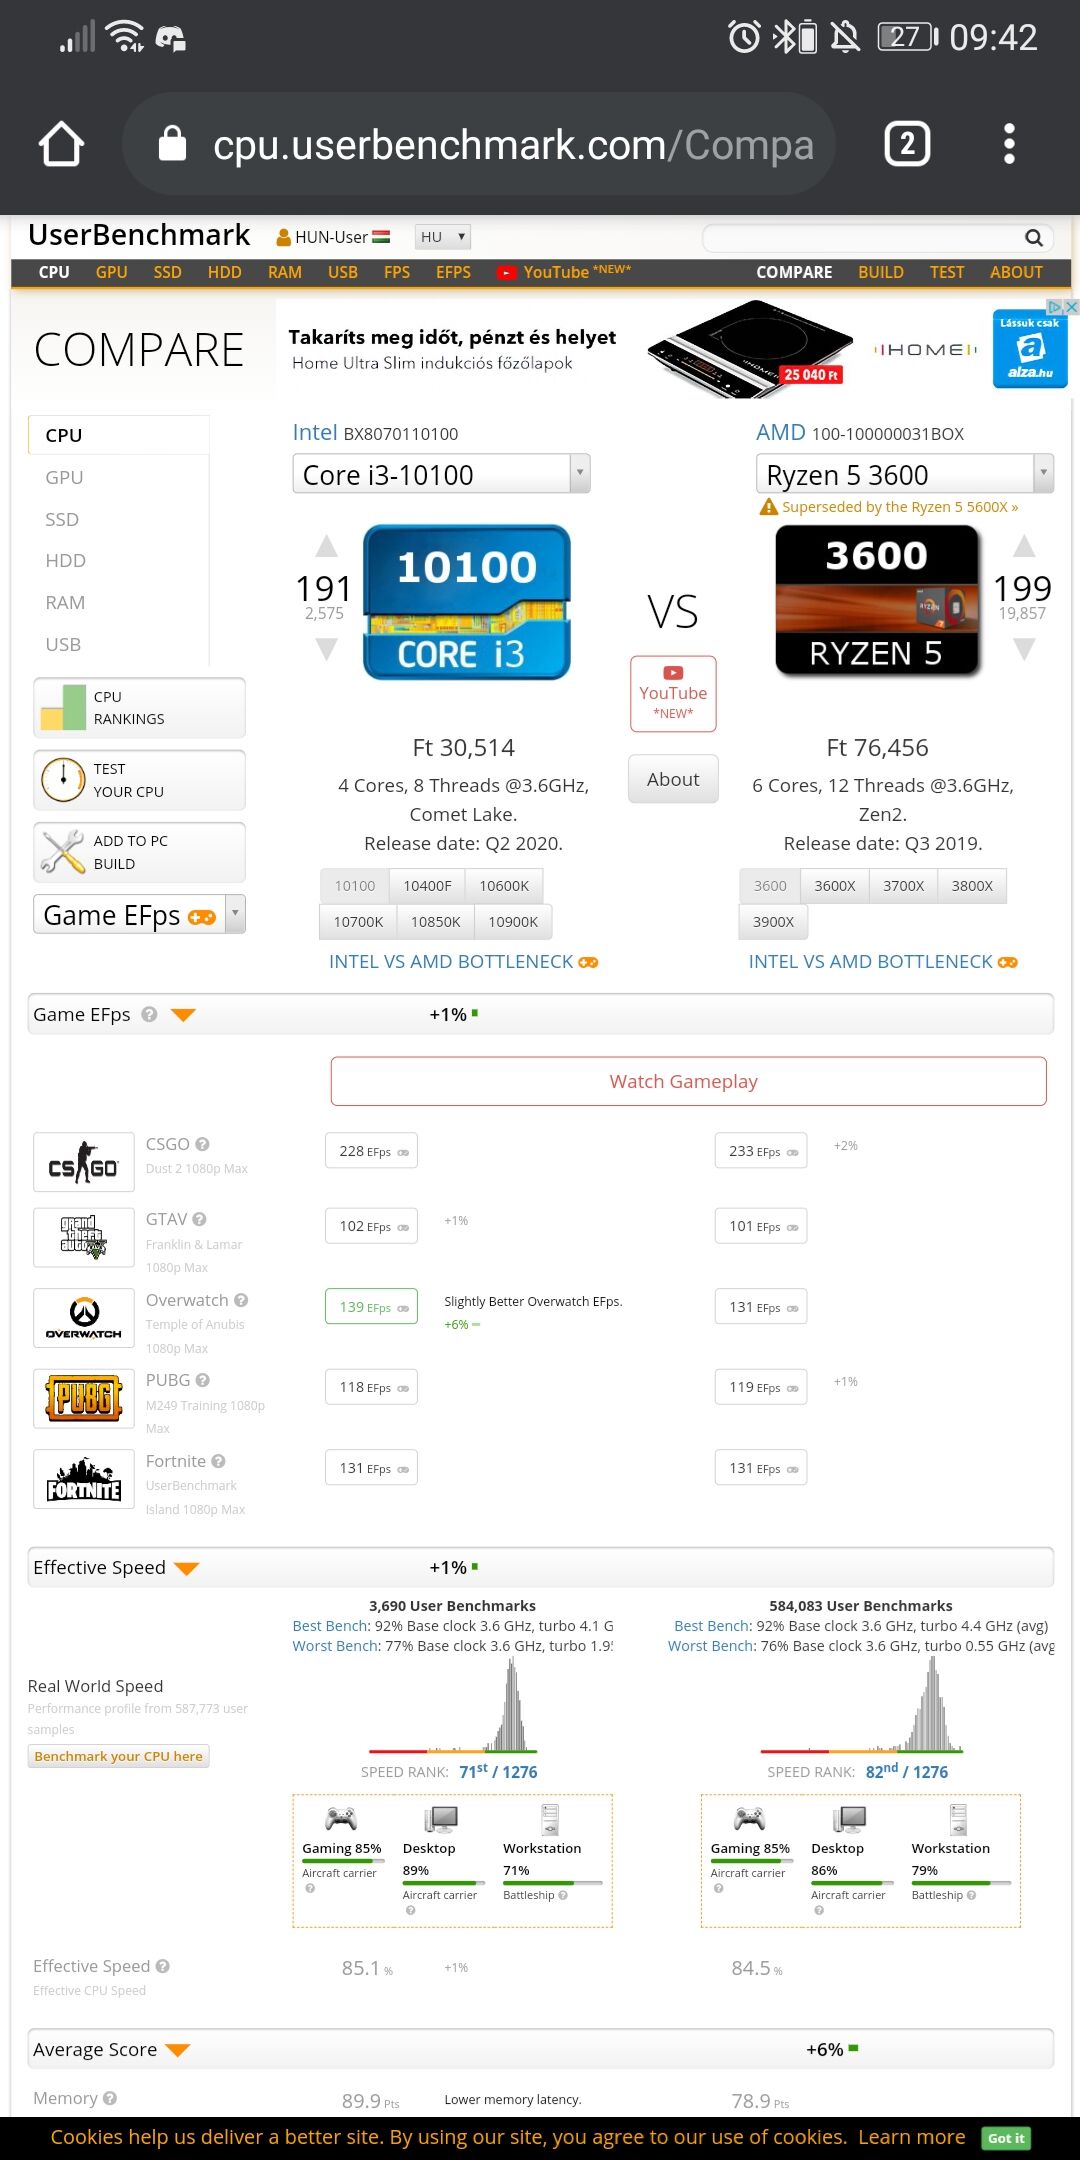
Task: Upvote the Ryzen 5 3600 arrow
Action: (x=1023, y=546)
